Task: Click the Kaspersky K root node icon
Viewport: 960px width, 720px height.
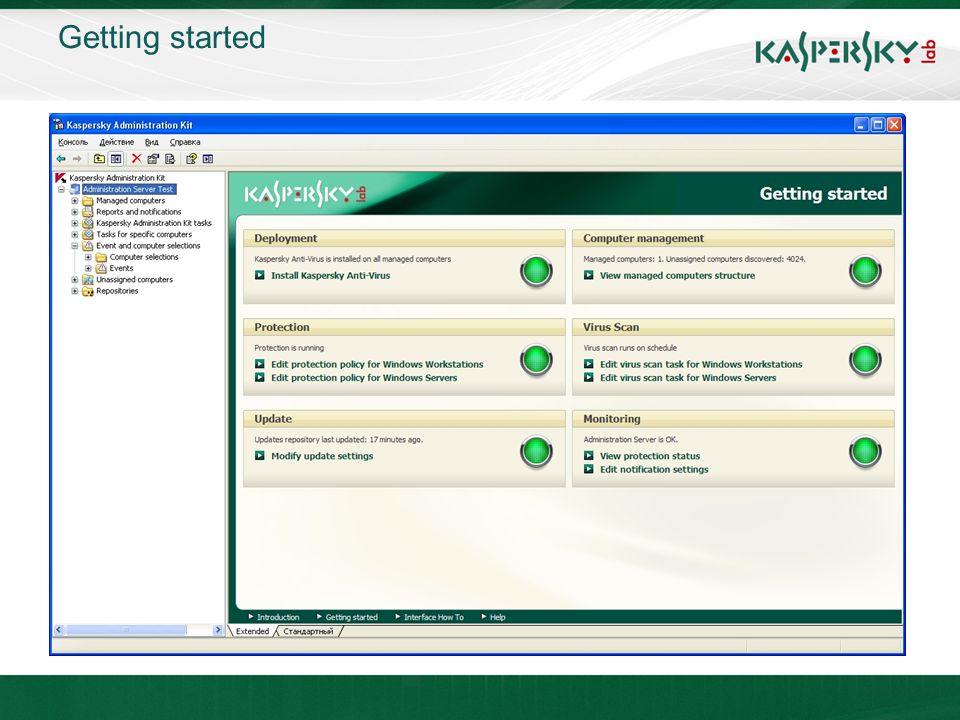Action: coord(61,178)
